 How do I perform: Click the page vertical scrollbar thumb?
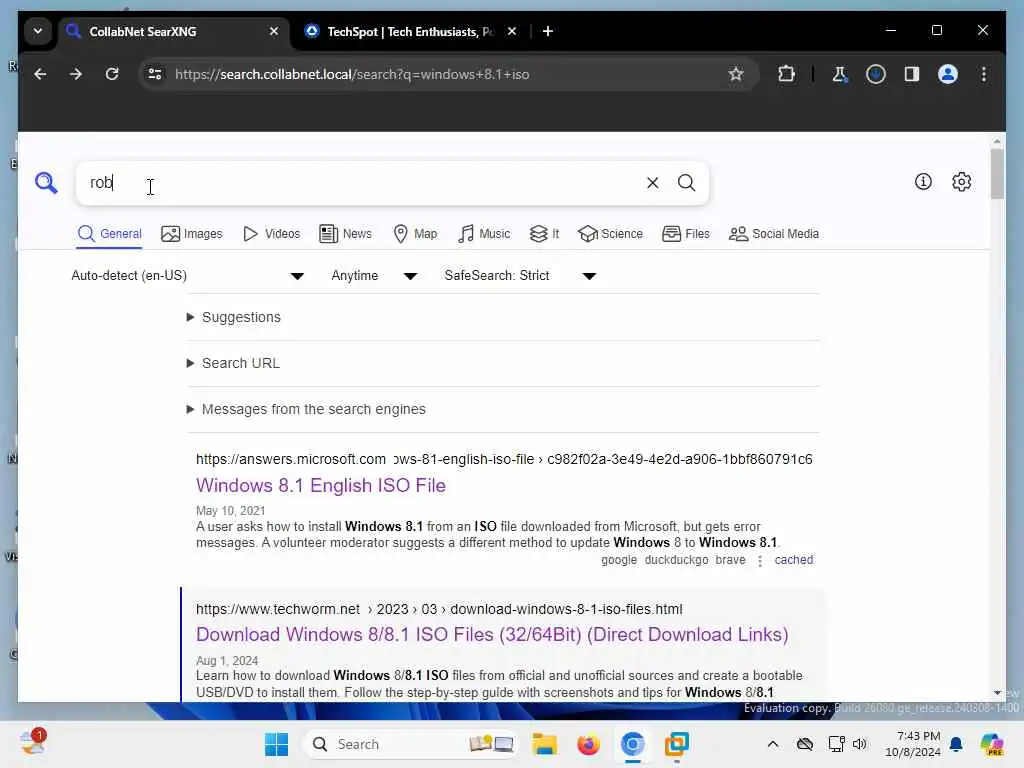point(997,174)
